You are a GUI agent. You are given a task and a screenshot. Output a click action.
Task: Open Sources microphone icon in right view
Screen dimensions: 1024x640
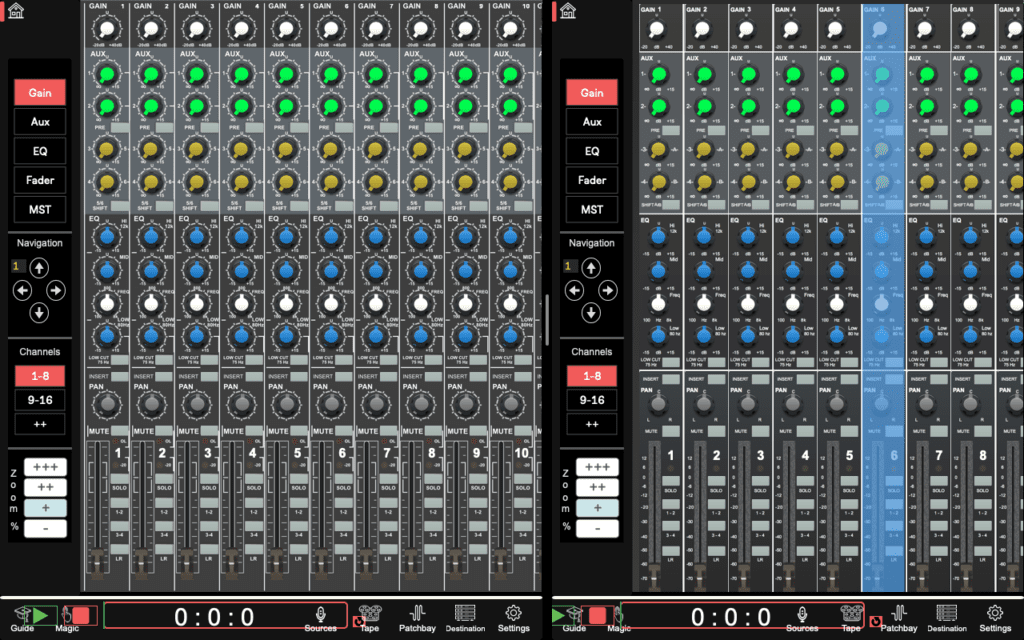(802, 614)
